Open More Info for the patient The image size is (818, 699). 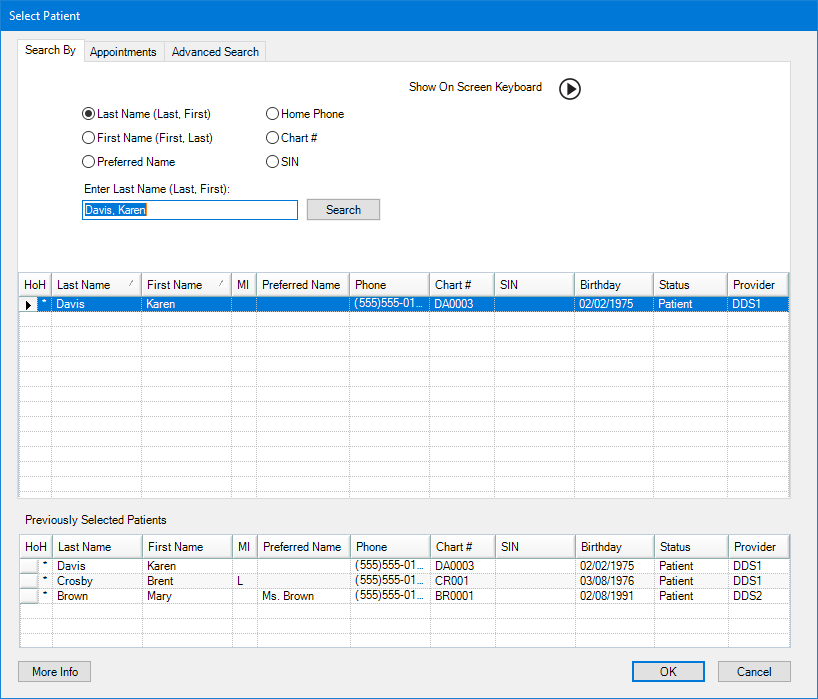point(55,672)
